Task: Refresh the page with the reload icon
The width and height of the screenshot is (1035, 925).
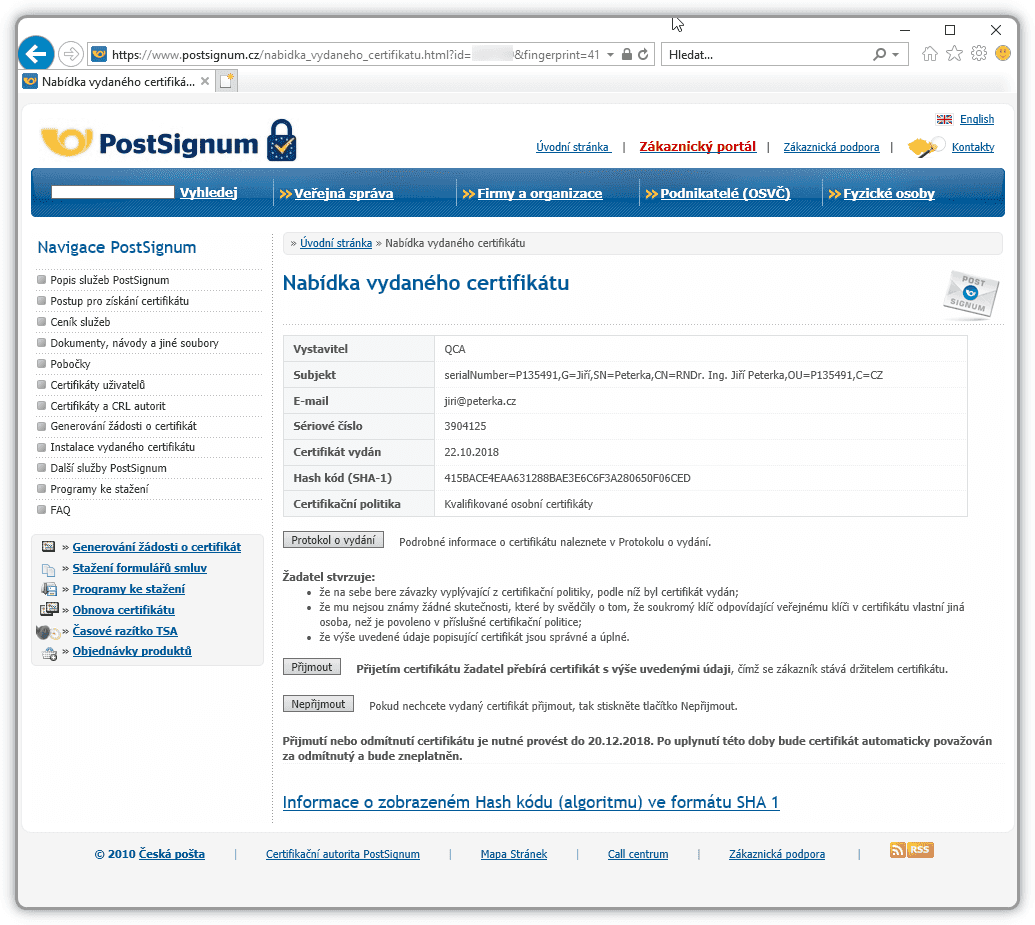Action: point(643,54)
